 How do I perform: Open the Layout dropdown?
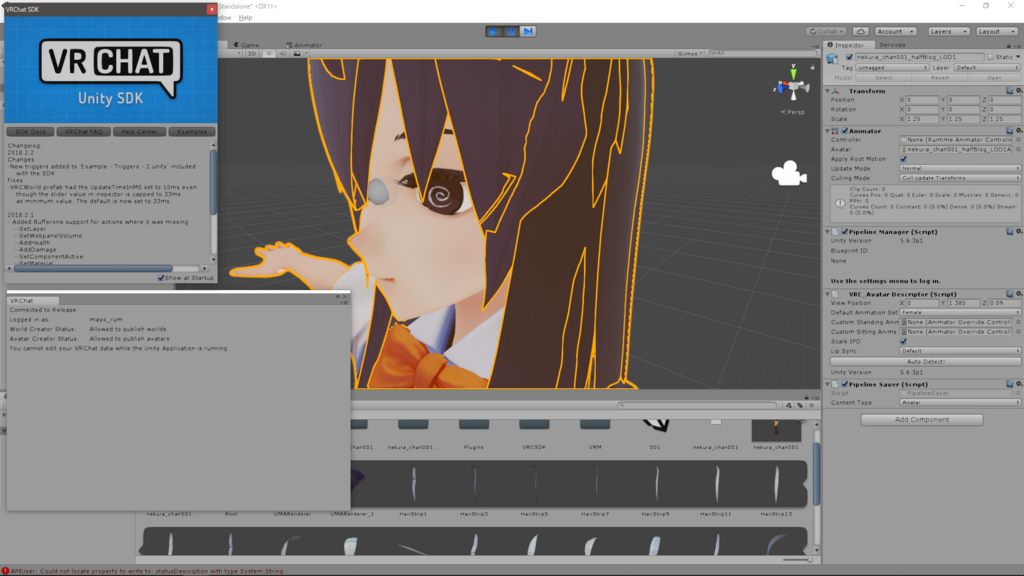(996, 31)
